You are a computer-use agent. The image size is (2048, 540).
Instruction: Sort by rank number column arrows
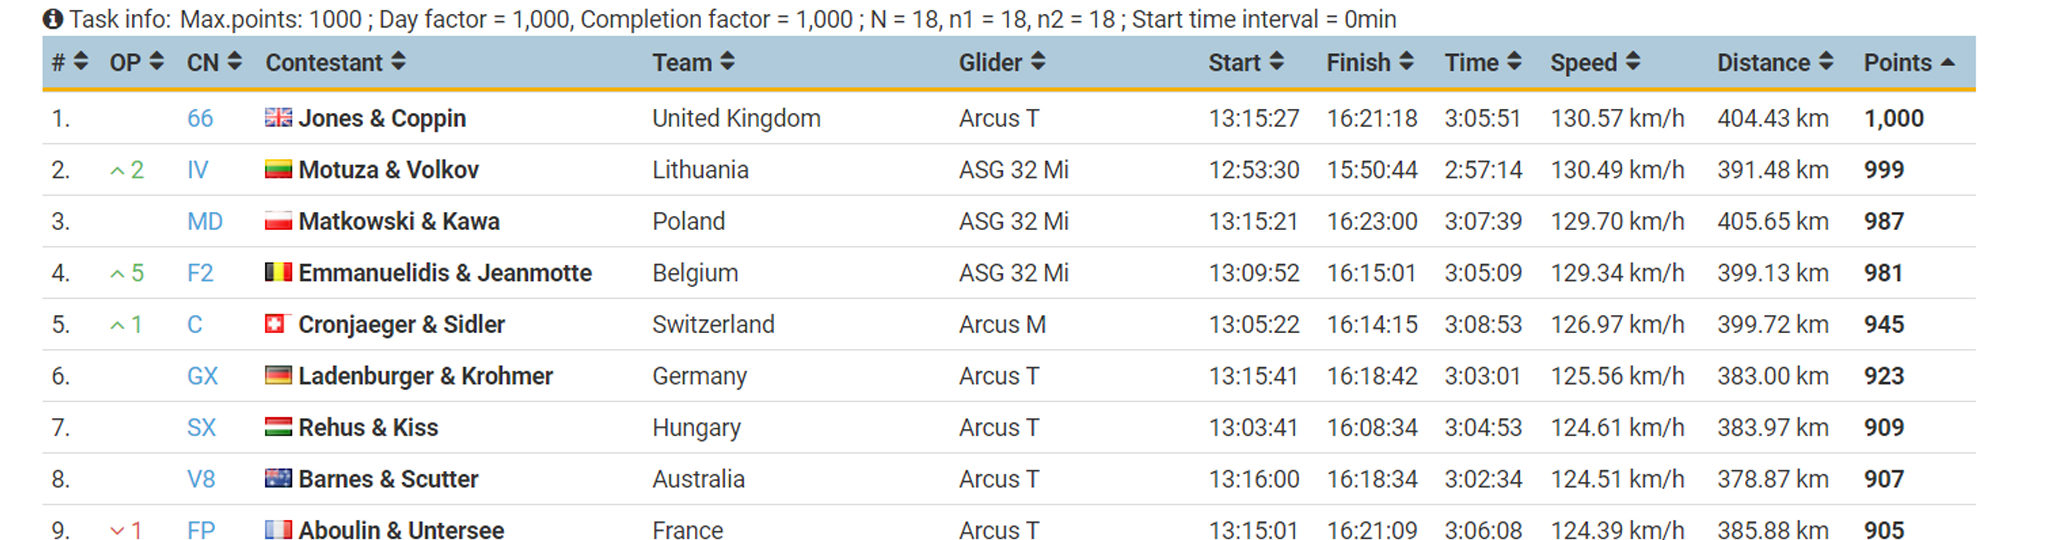pyautogui.click(x=81, y=62)
